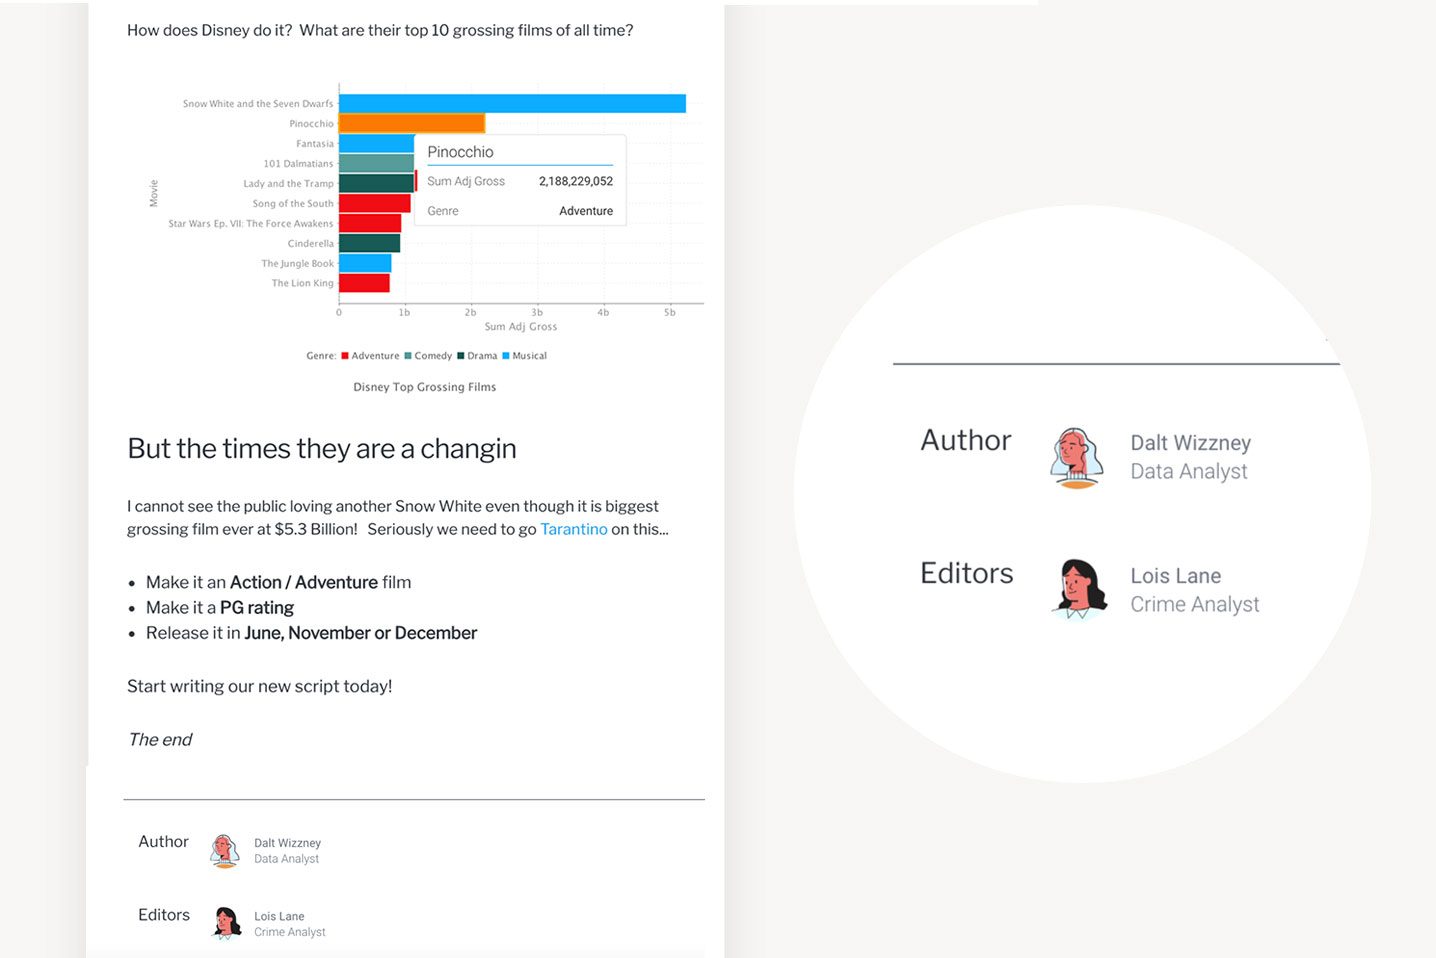Select the 101 Dalmatians bar
Viewport: 1436px width, 958px height.
(376, 163)
